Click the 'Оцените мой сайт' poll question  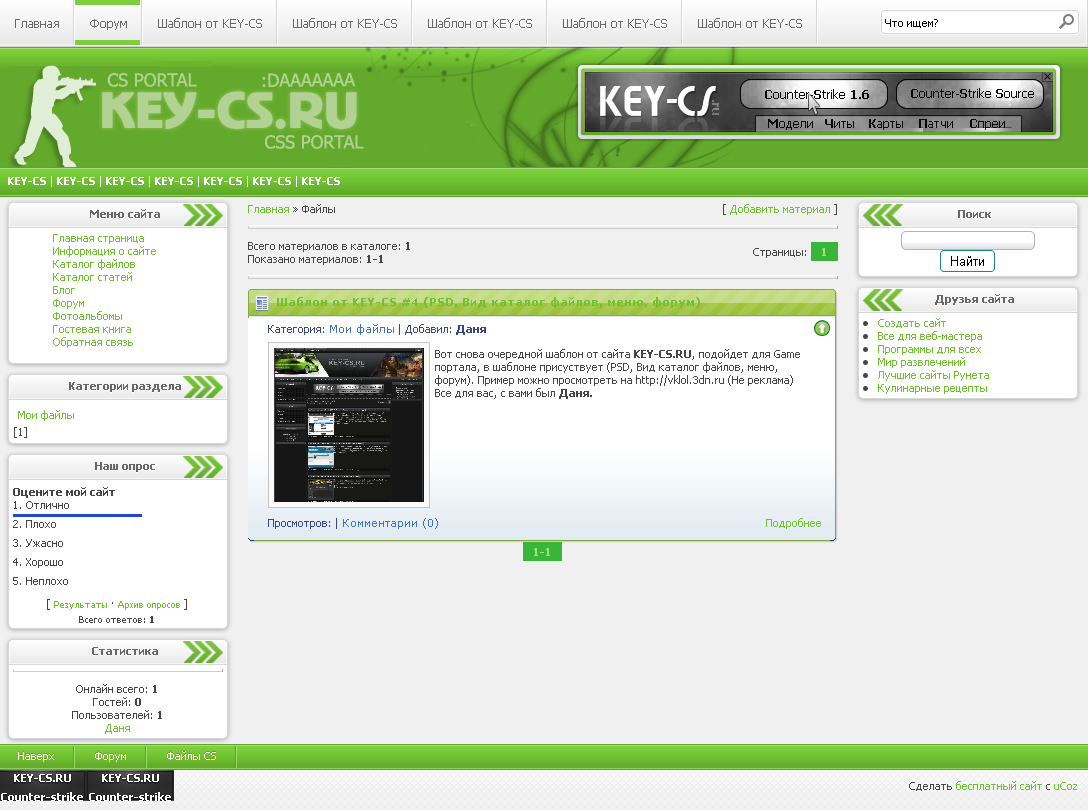tap(63, 492)
